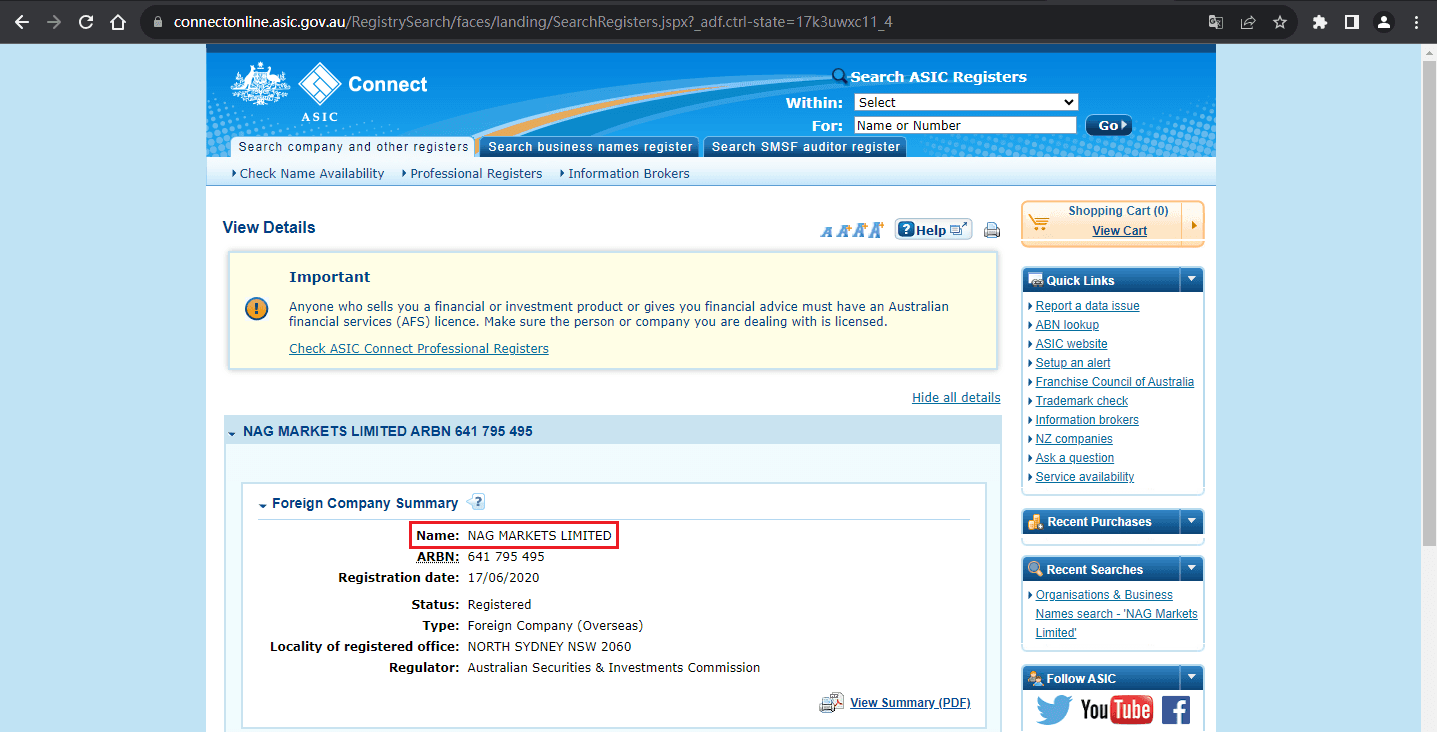
Task: Open the ASIC website quick link
Action: (x=1071, y=344)
